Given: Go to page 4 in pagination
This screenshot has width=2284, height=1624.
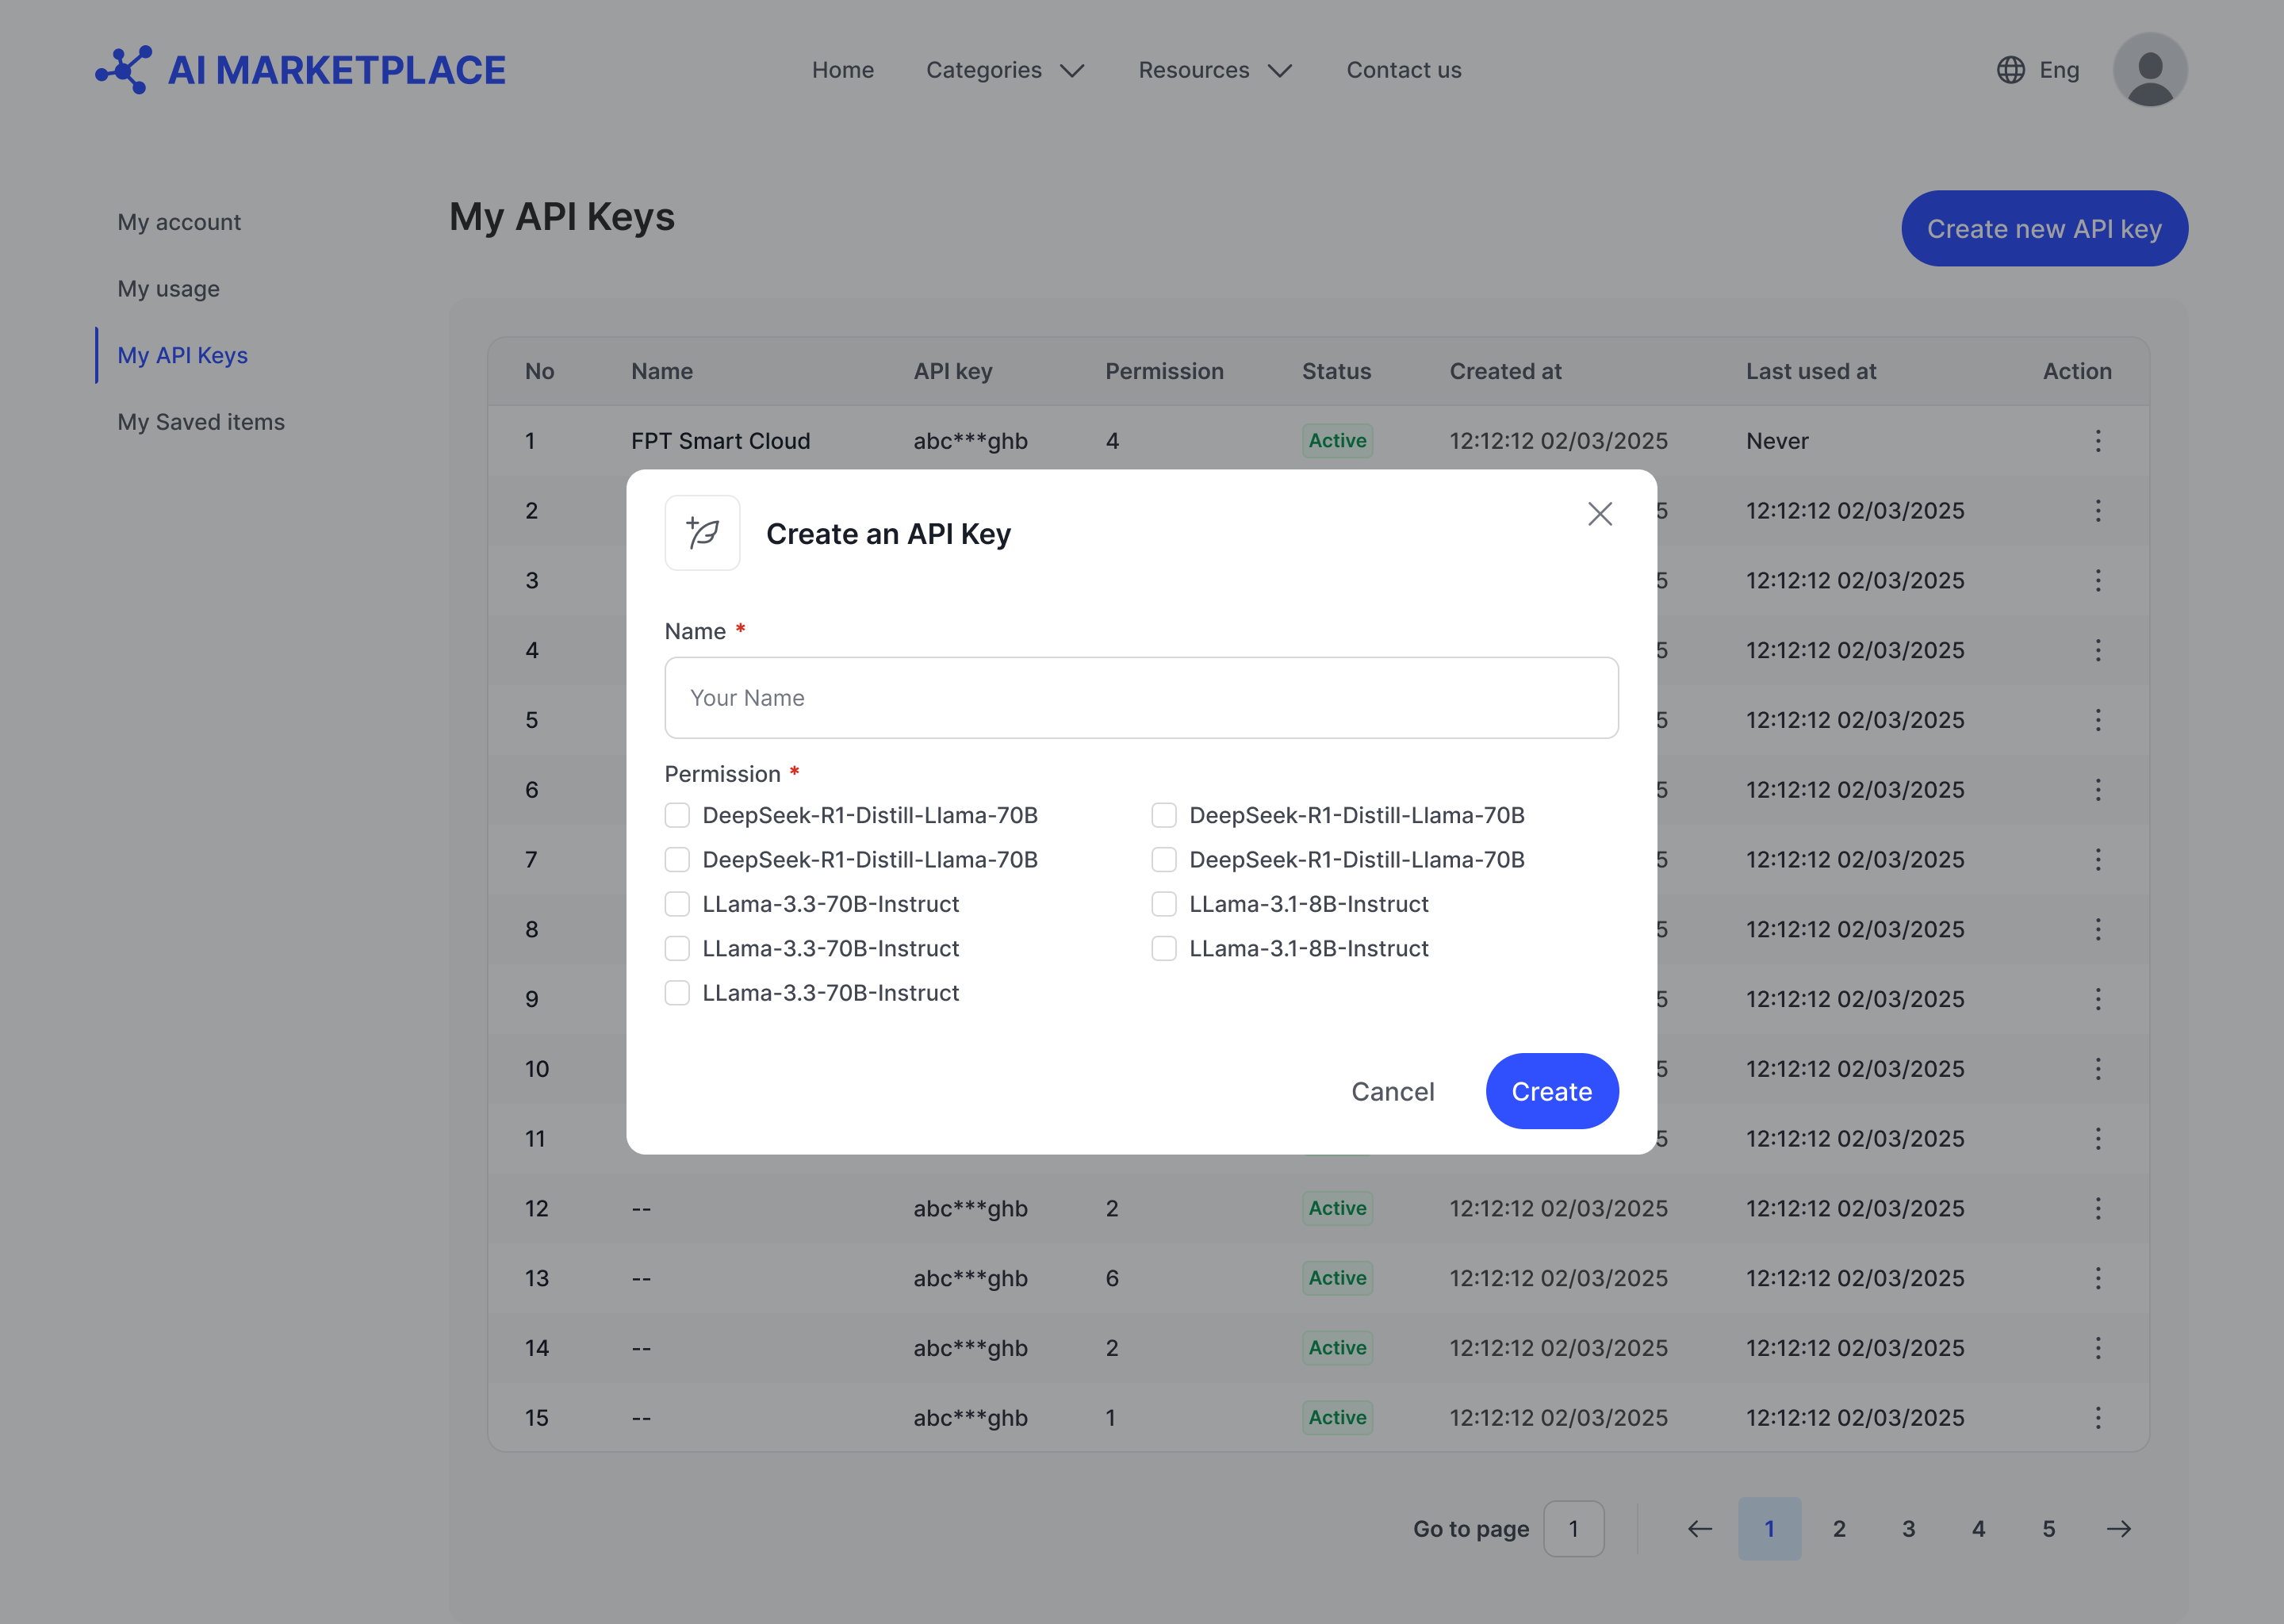Looking at the screenshot, I should [1978, 1529].
